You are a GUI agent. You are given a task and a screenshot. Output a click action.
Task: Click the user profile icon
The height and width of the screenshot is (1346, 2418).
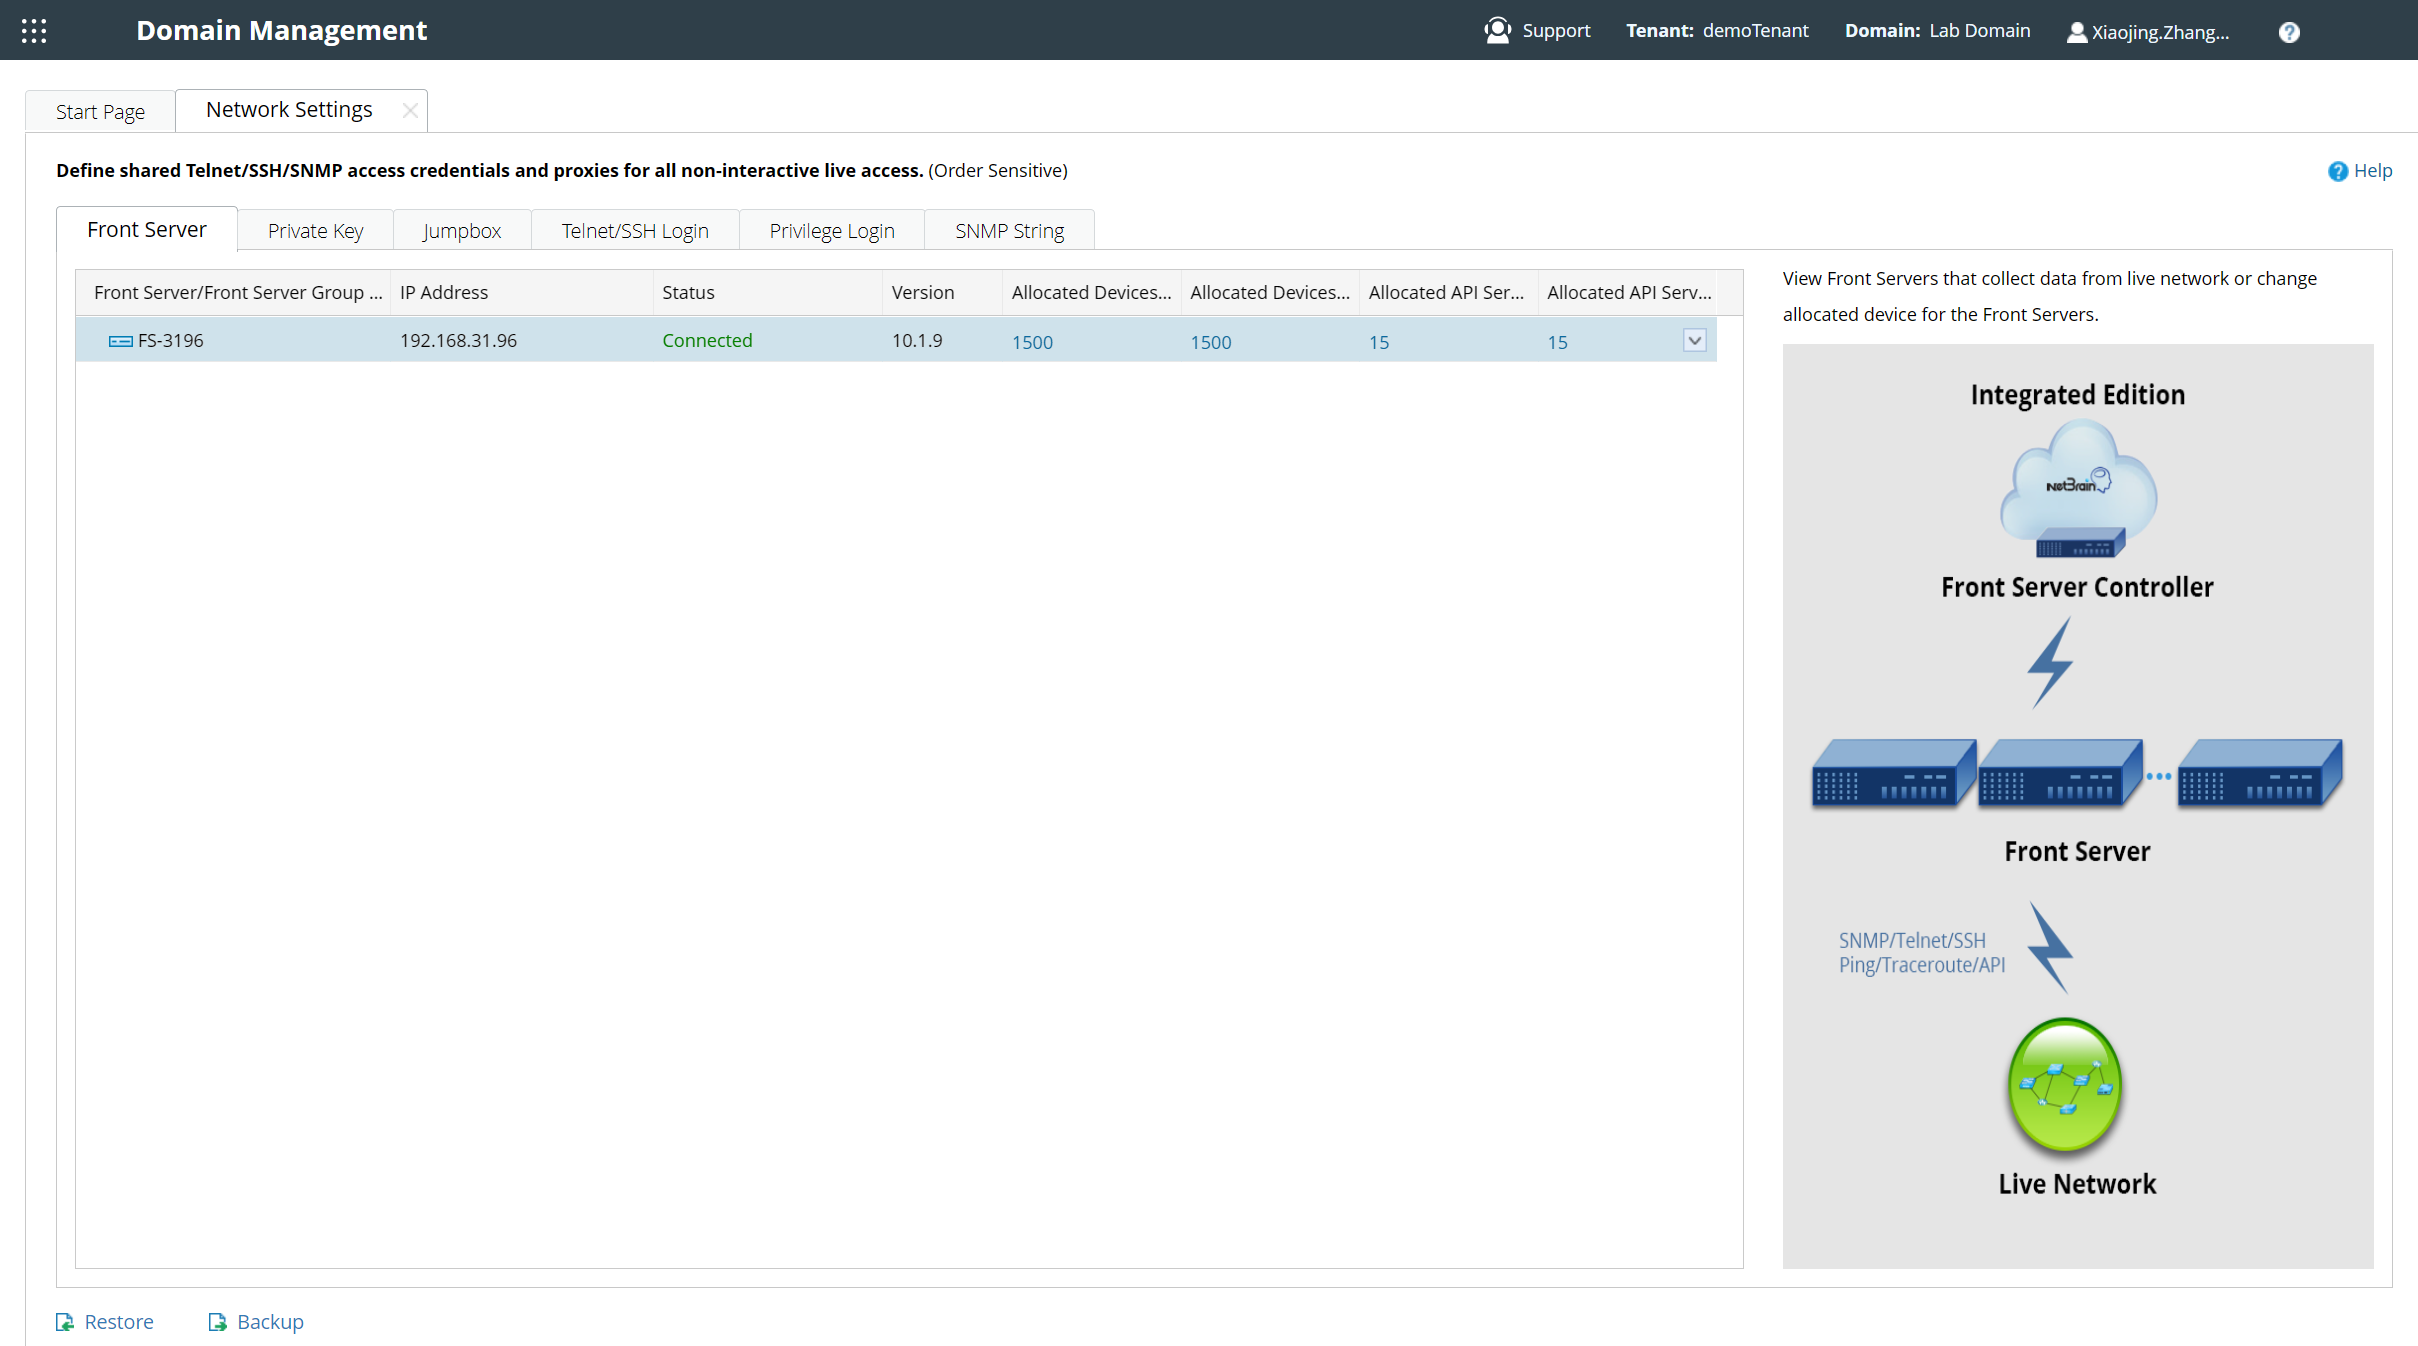coord(2076,32)
